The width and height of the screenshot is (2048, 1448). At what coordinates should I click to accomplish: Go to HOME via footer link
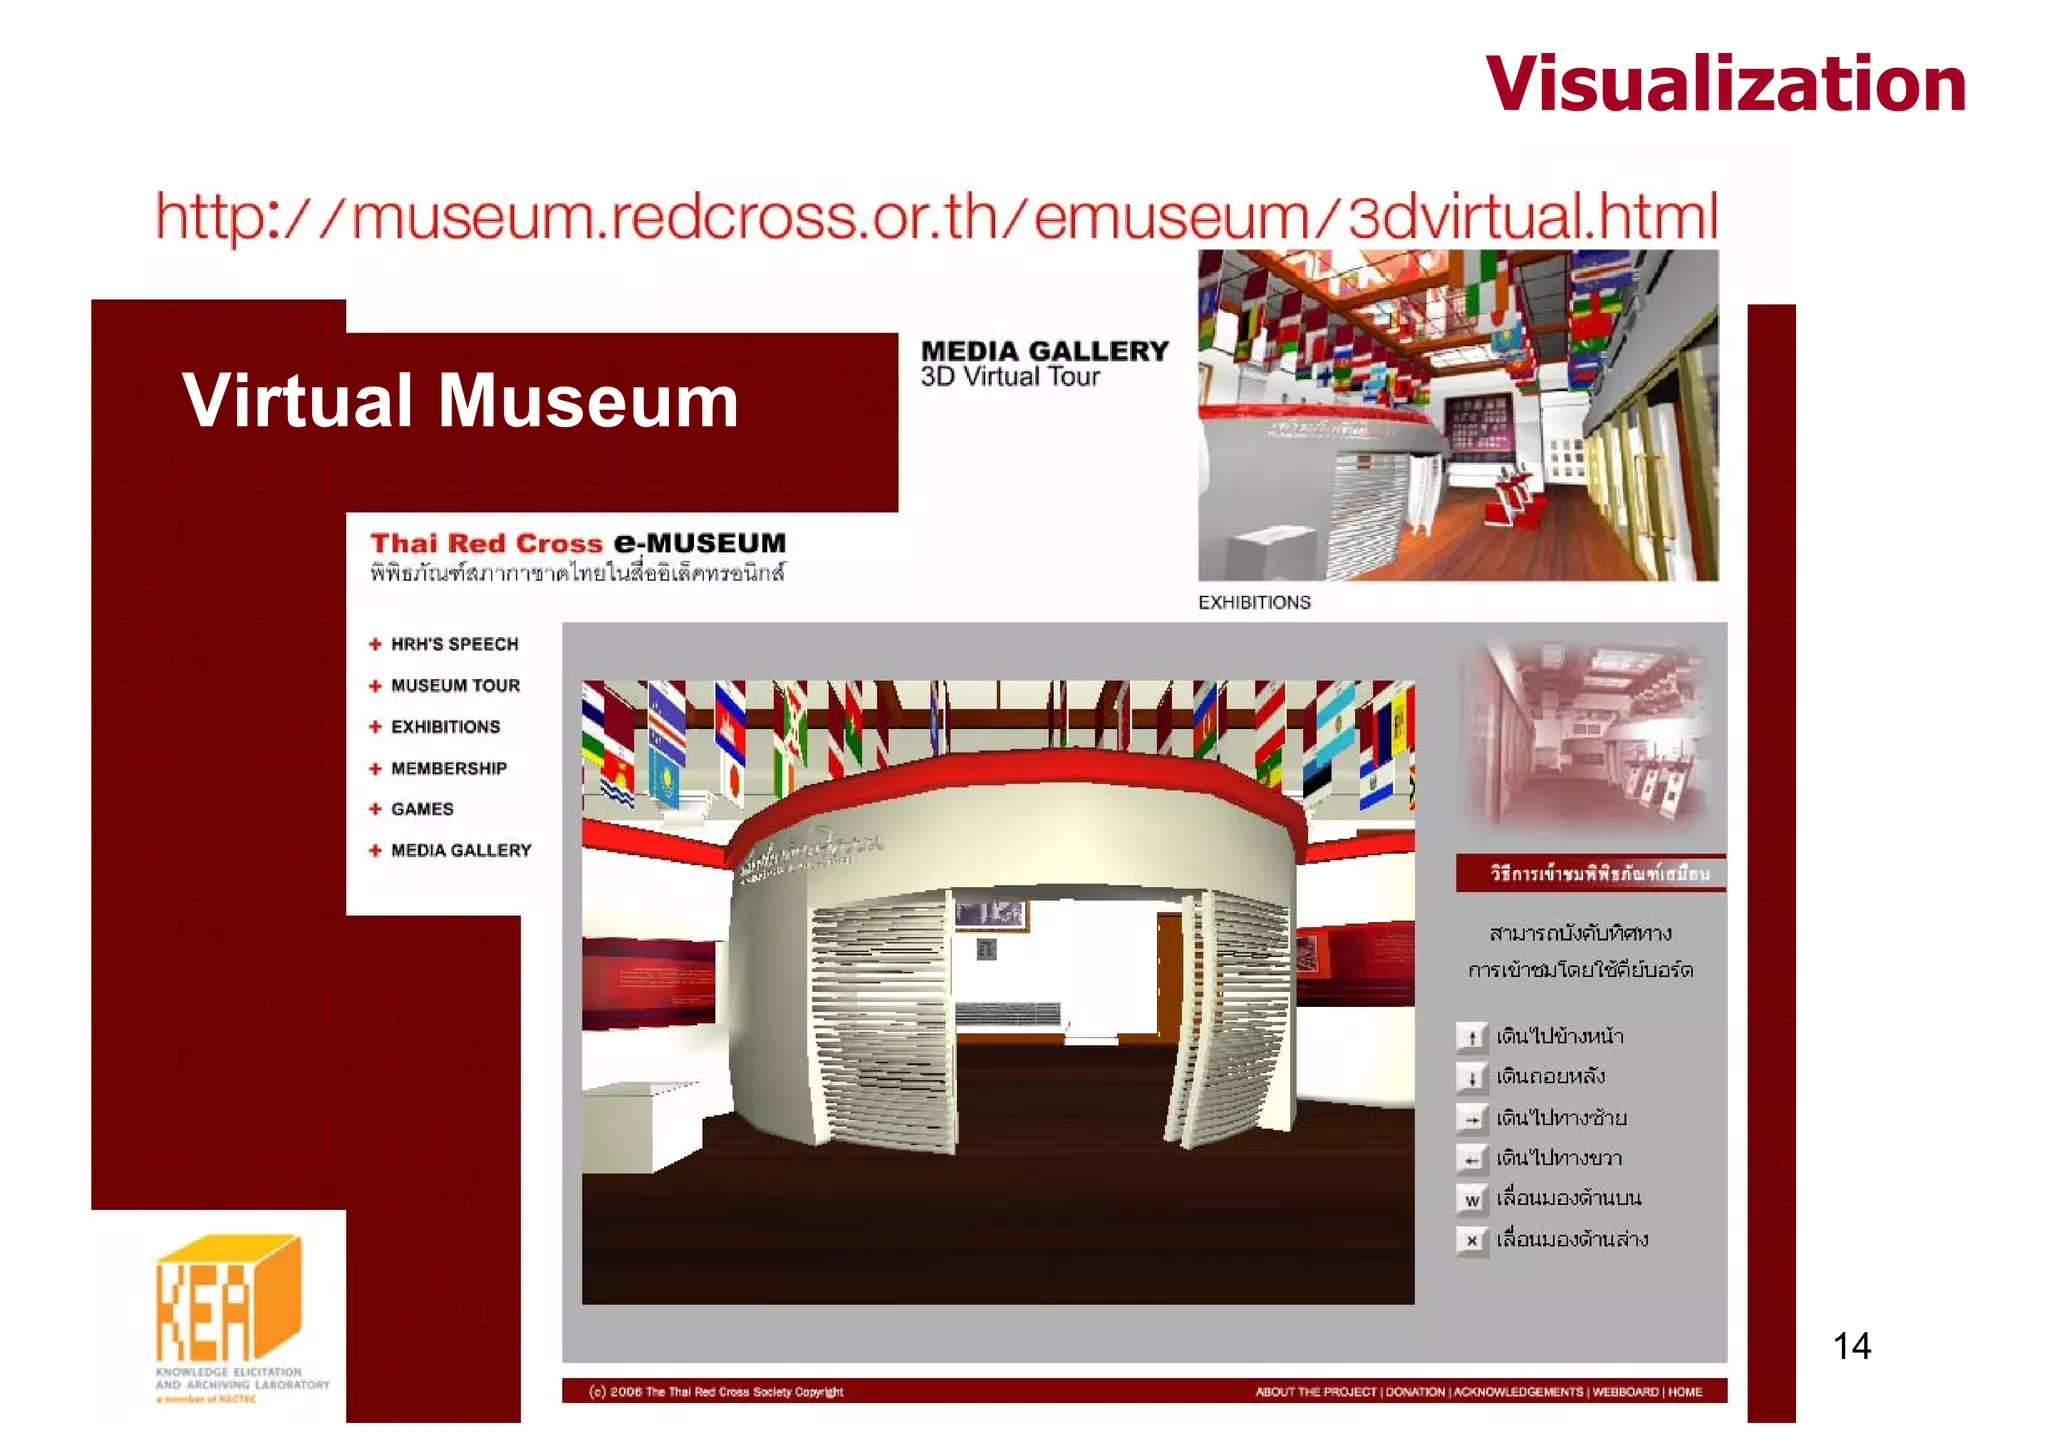1685,1392
